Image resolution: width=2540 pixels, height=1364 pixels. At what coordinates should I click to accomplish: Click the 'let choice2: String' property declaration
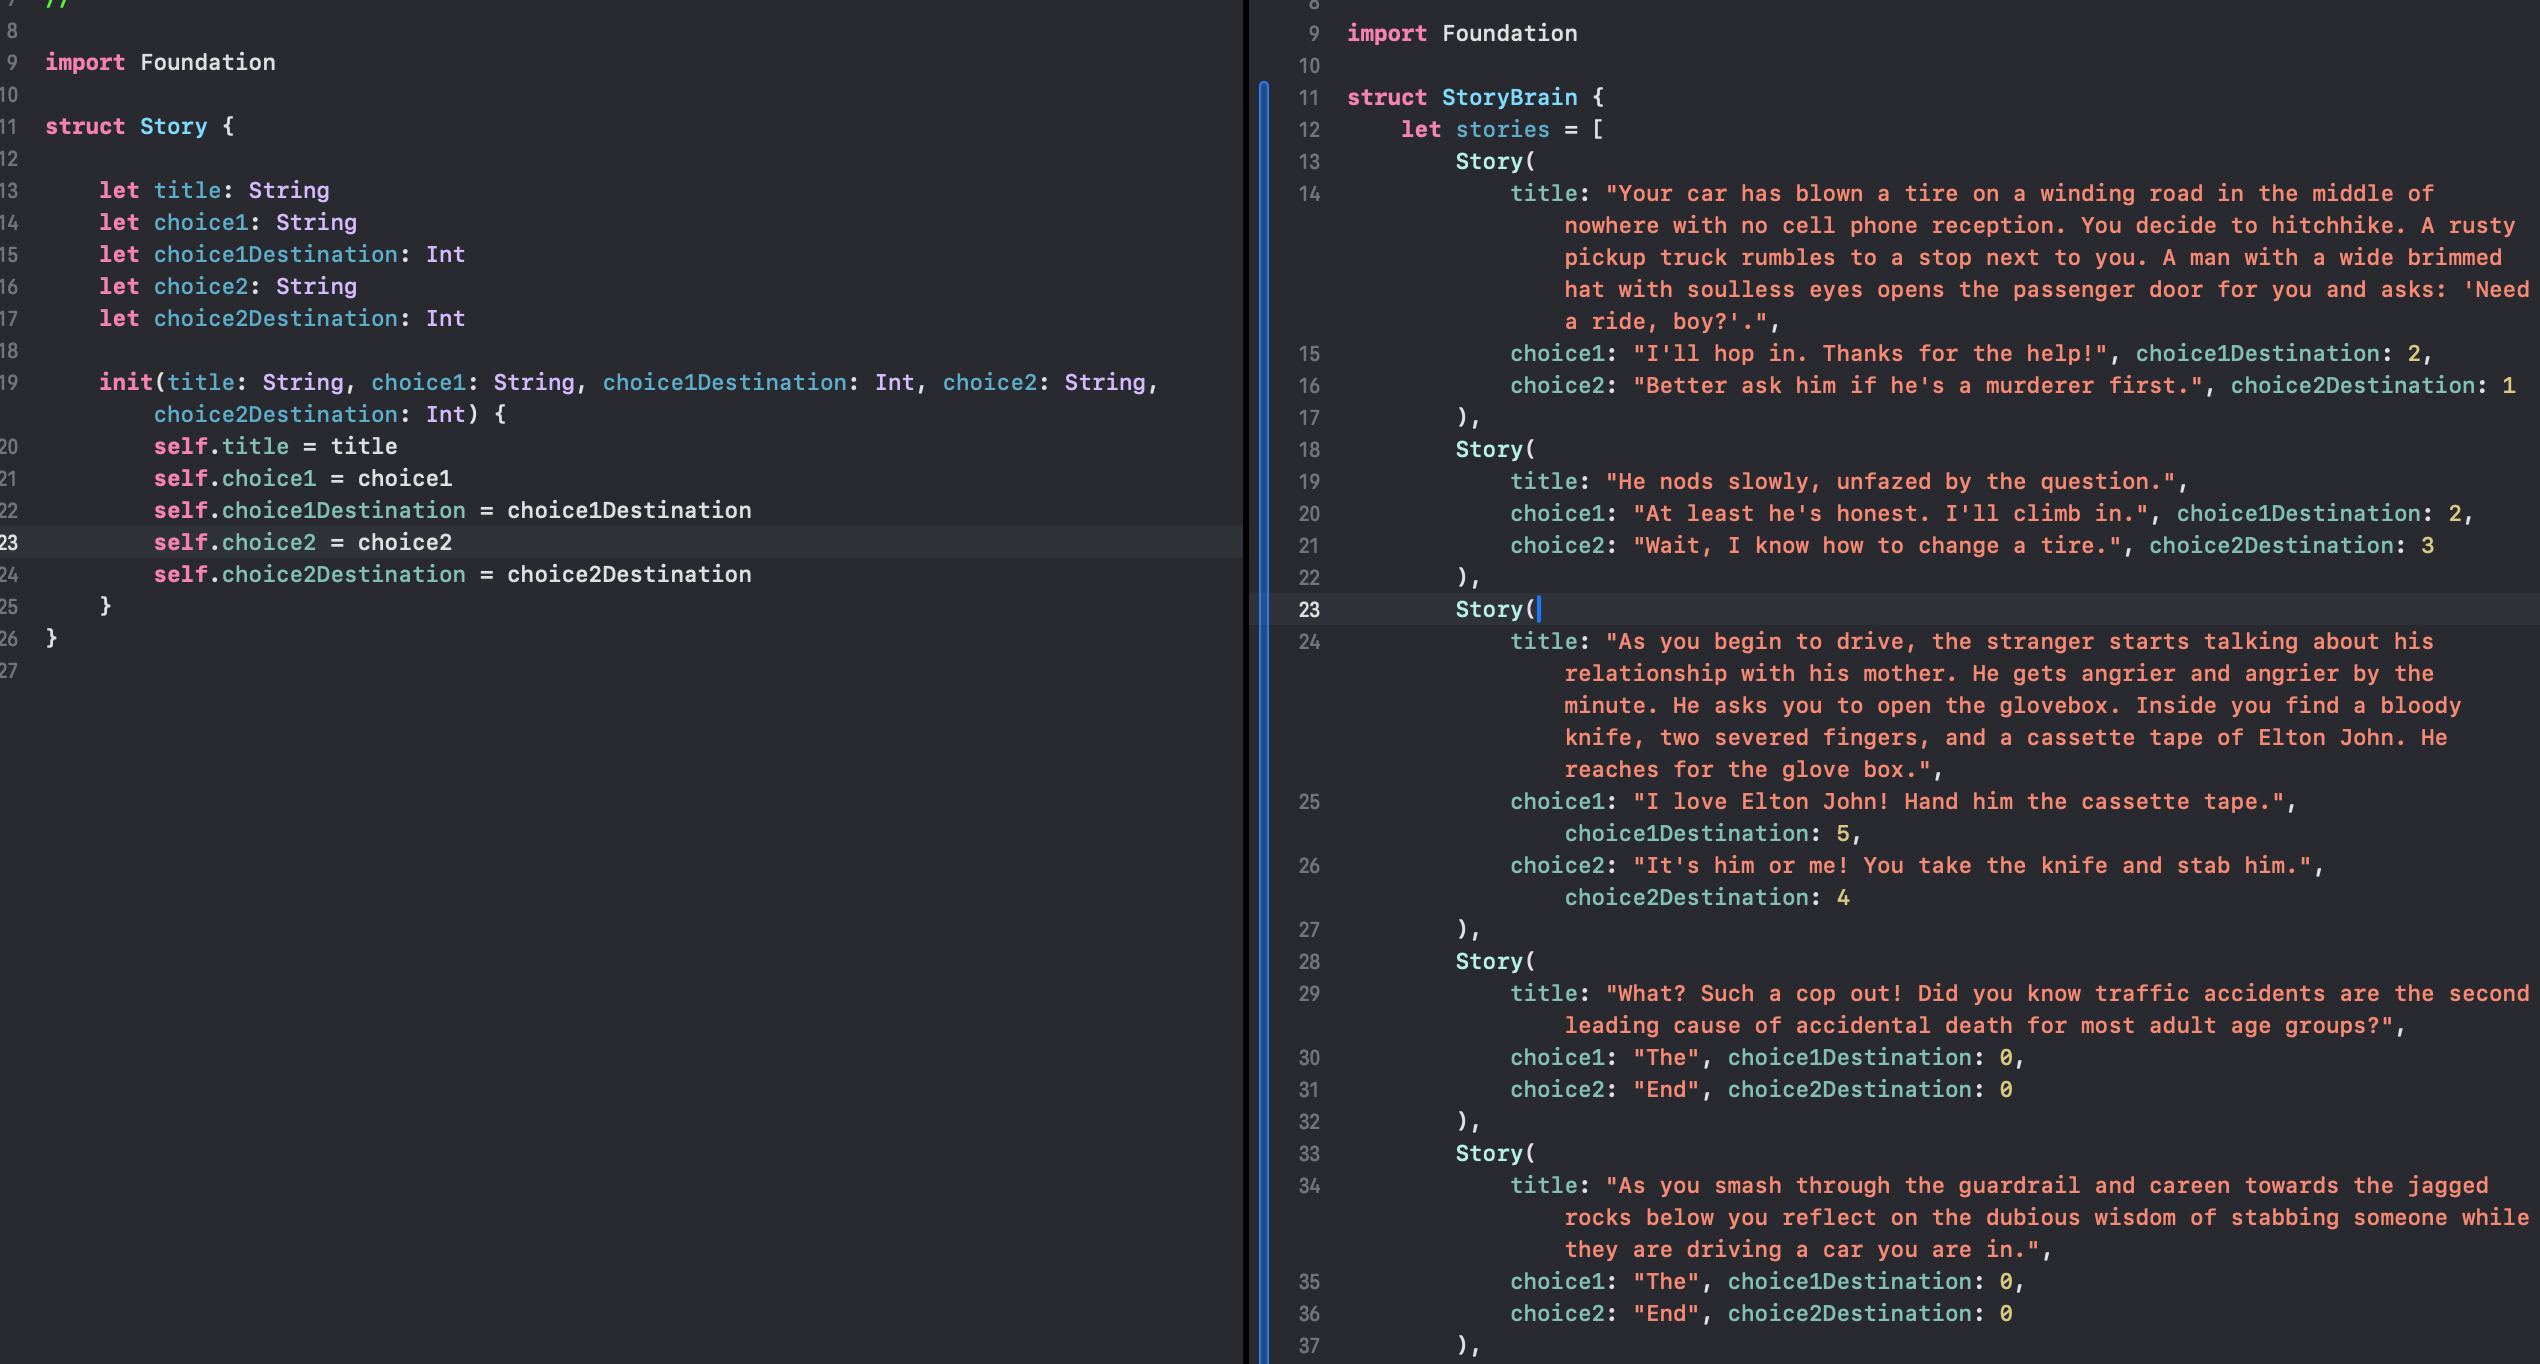pyautogui.click(x=228, y=286)
